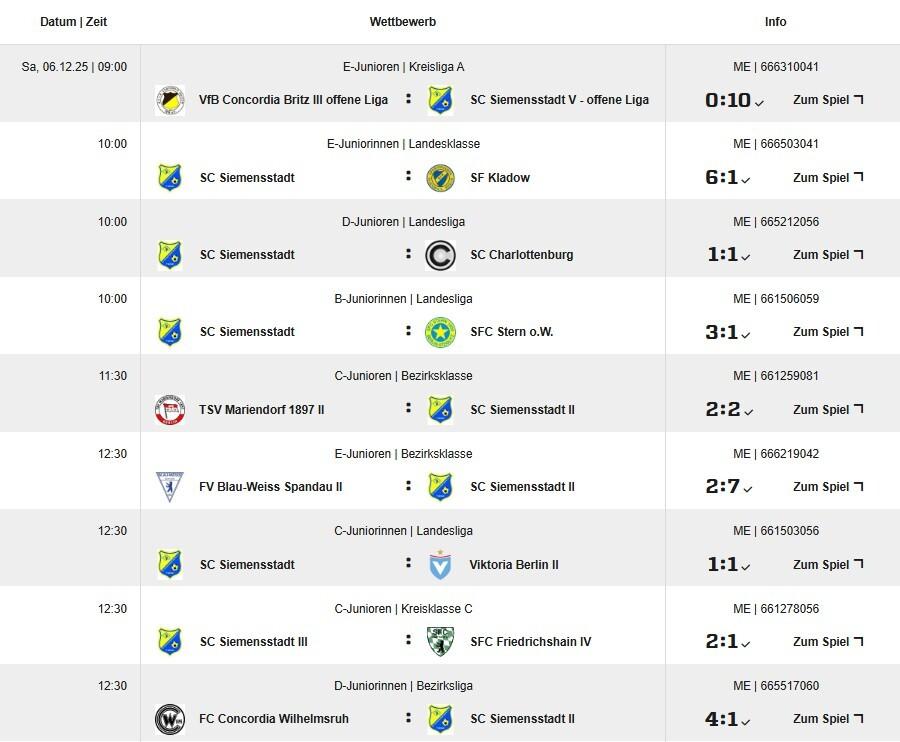Click the SFC Friedrichshain IV crest
Screen dimensions: 900x742
click(440, 641)
